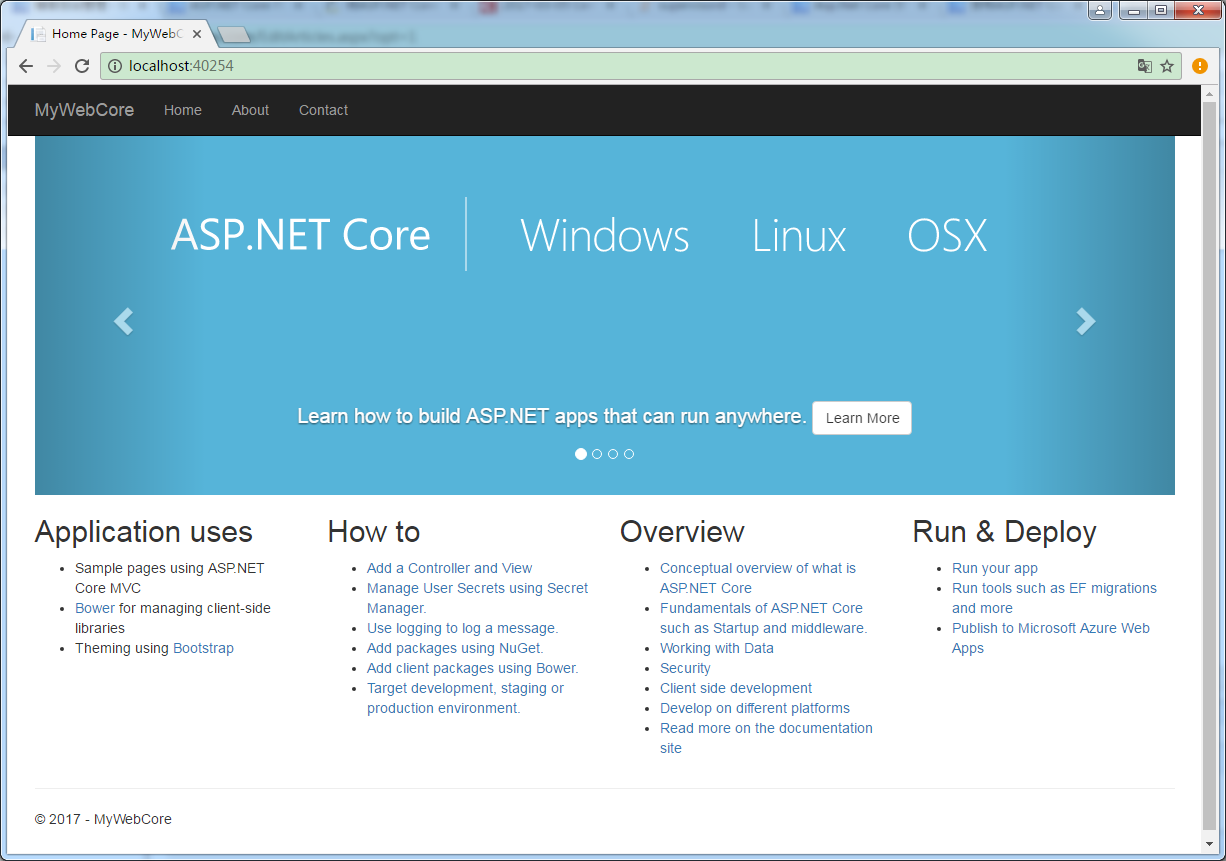
Task: Open the Home nav item
Action: click(183, 110)
